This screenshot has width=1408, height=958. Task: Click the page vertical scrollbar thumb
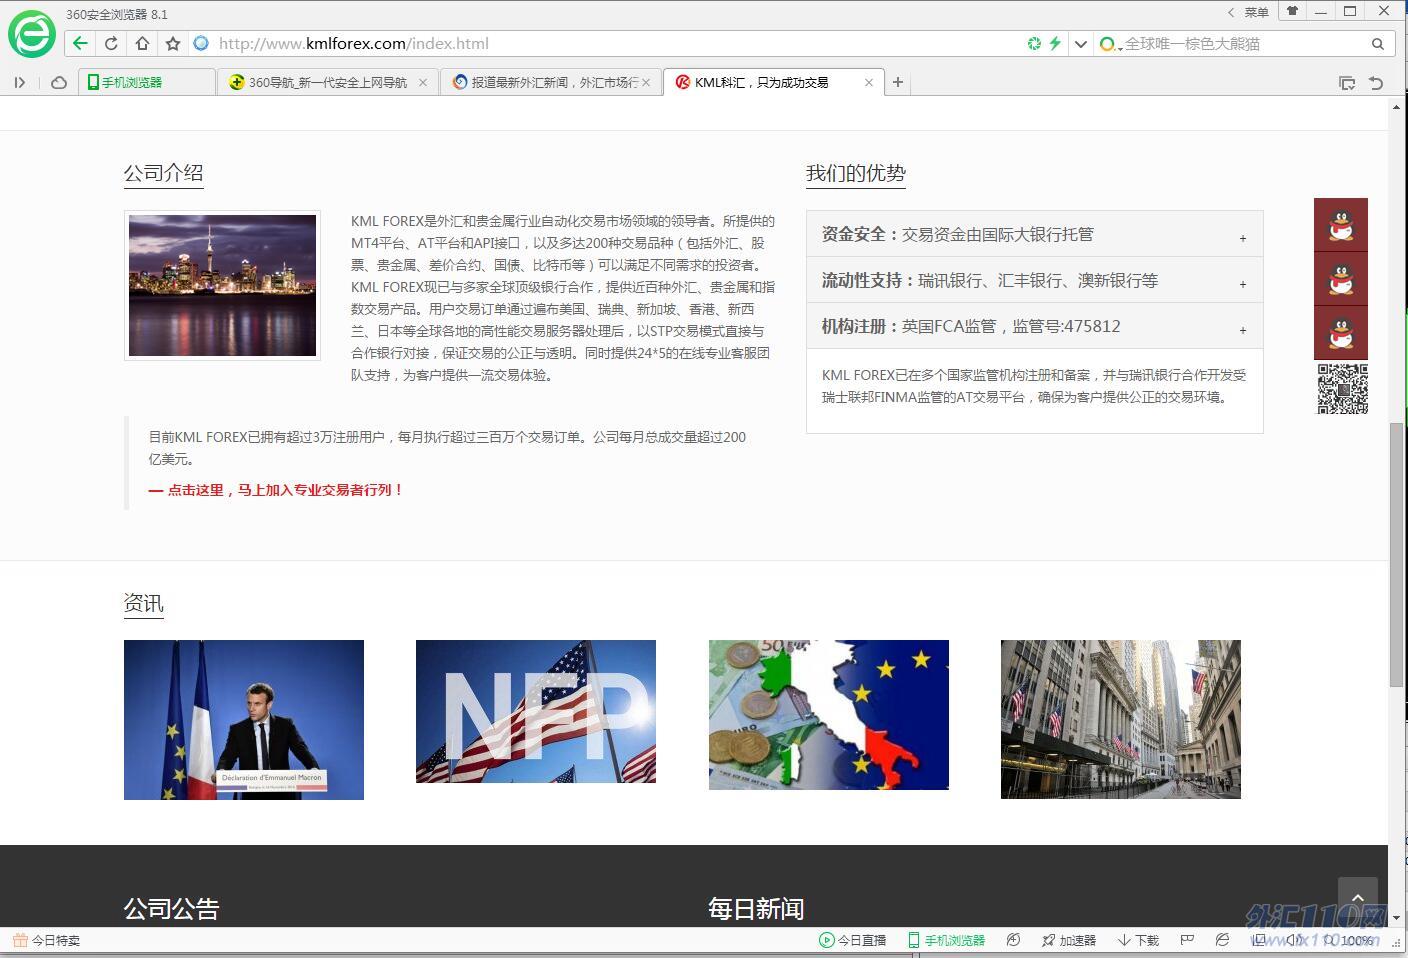[x=1396, y=555]
